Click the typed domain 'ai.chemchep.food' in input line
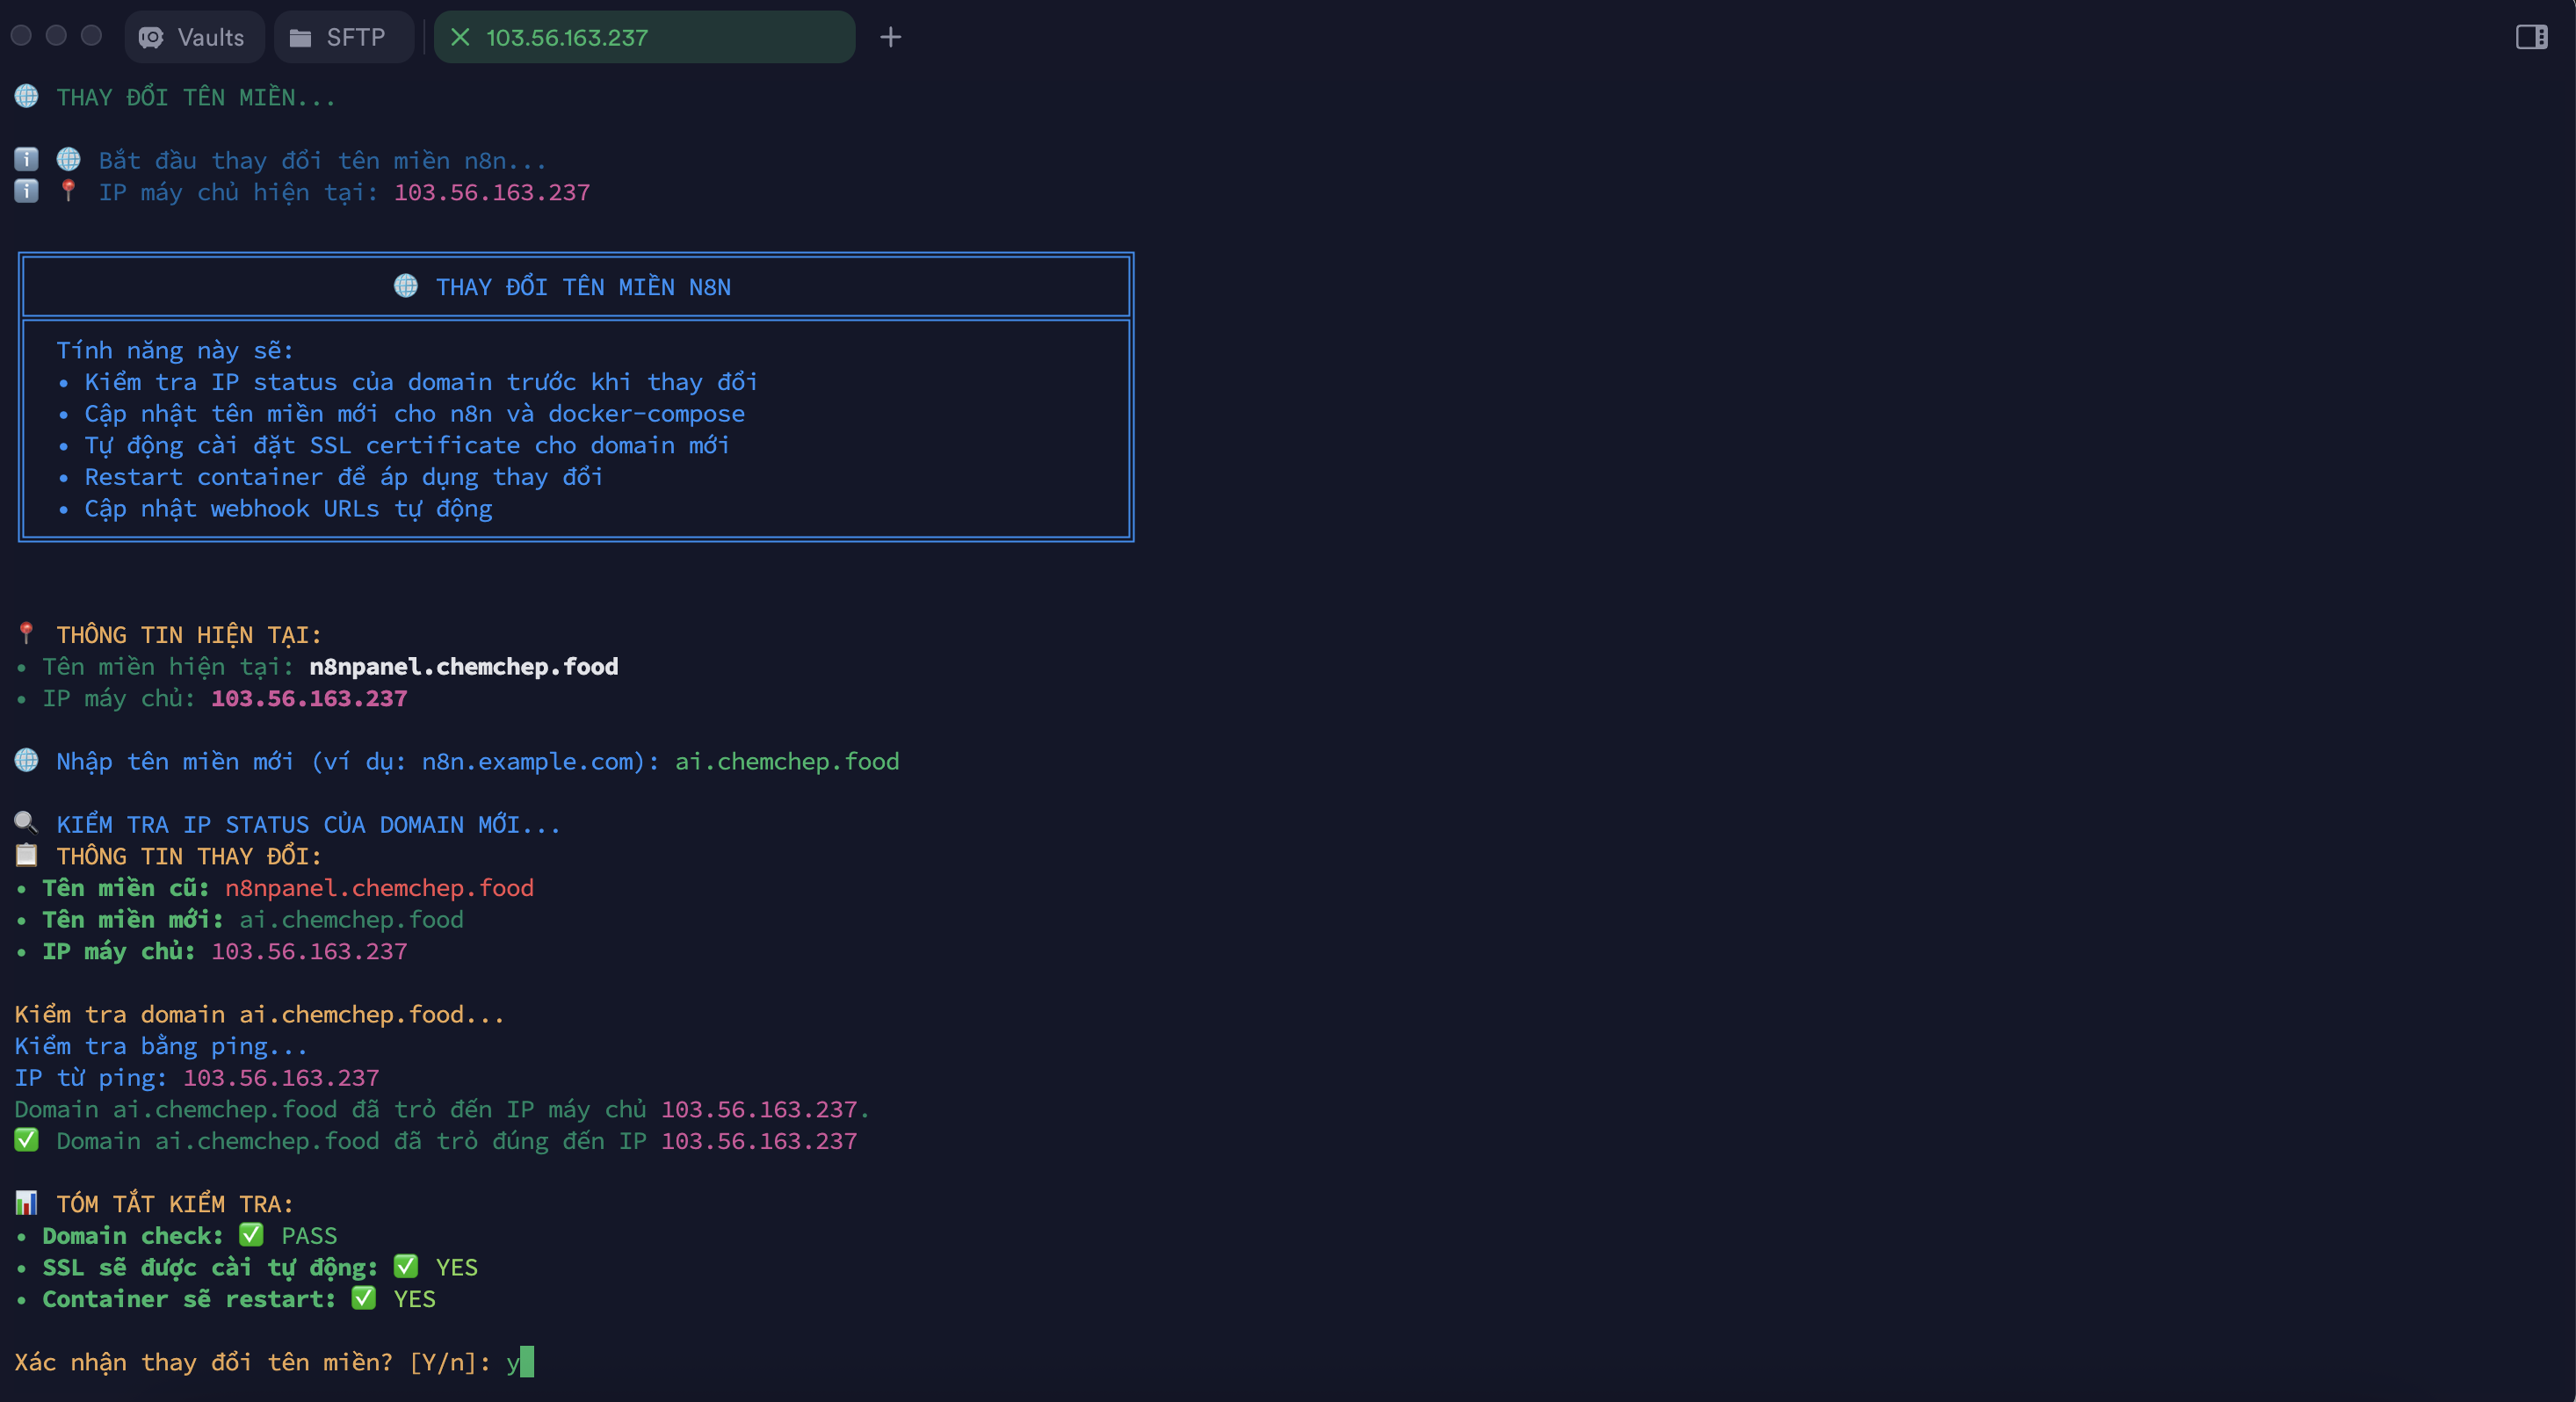This screenshot has height=1402, width=2576. click(787, 761)
